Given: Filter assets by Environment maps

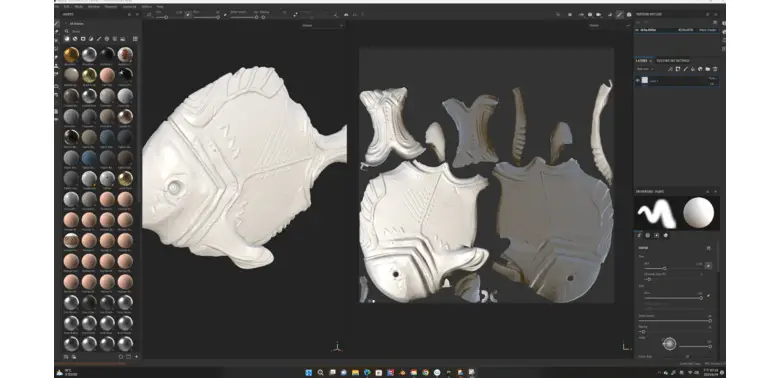Looking at the screenshot, I should [x=122, y=38].
